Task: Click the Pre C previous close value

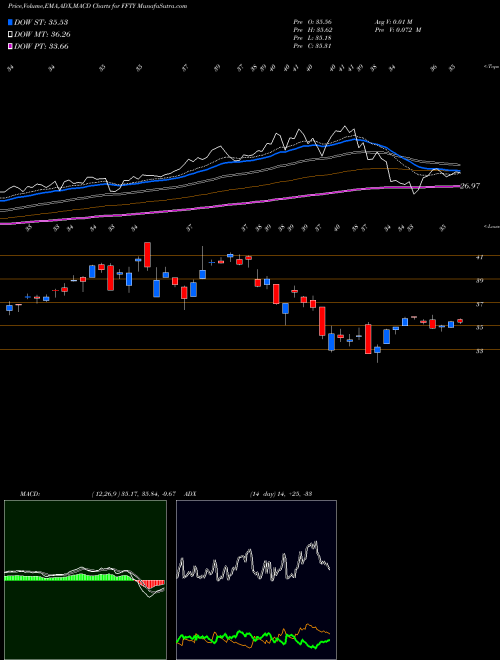Action: click(x=324, y=46)
